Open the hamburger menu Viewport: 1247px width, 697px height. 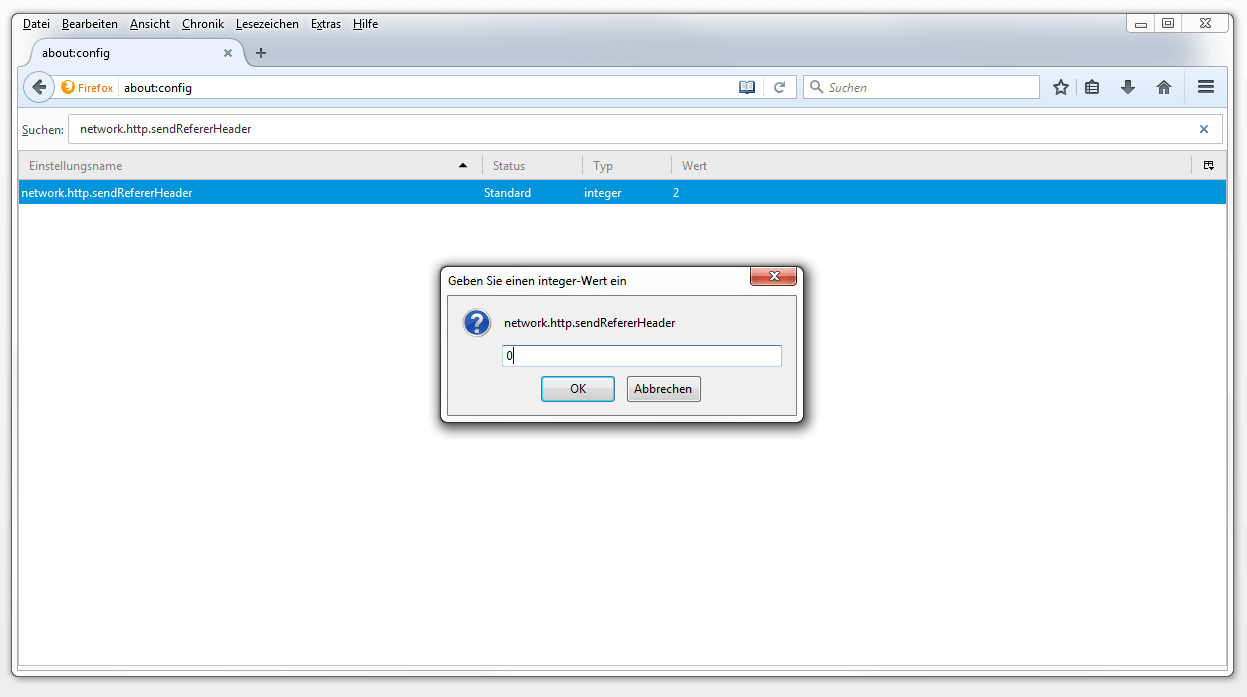click(1206, 87)
